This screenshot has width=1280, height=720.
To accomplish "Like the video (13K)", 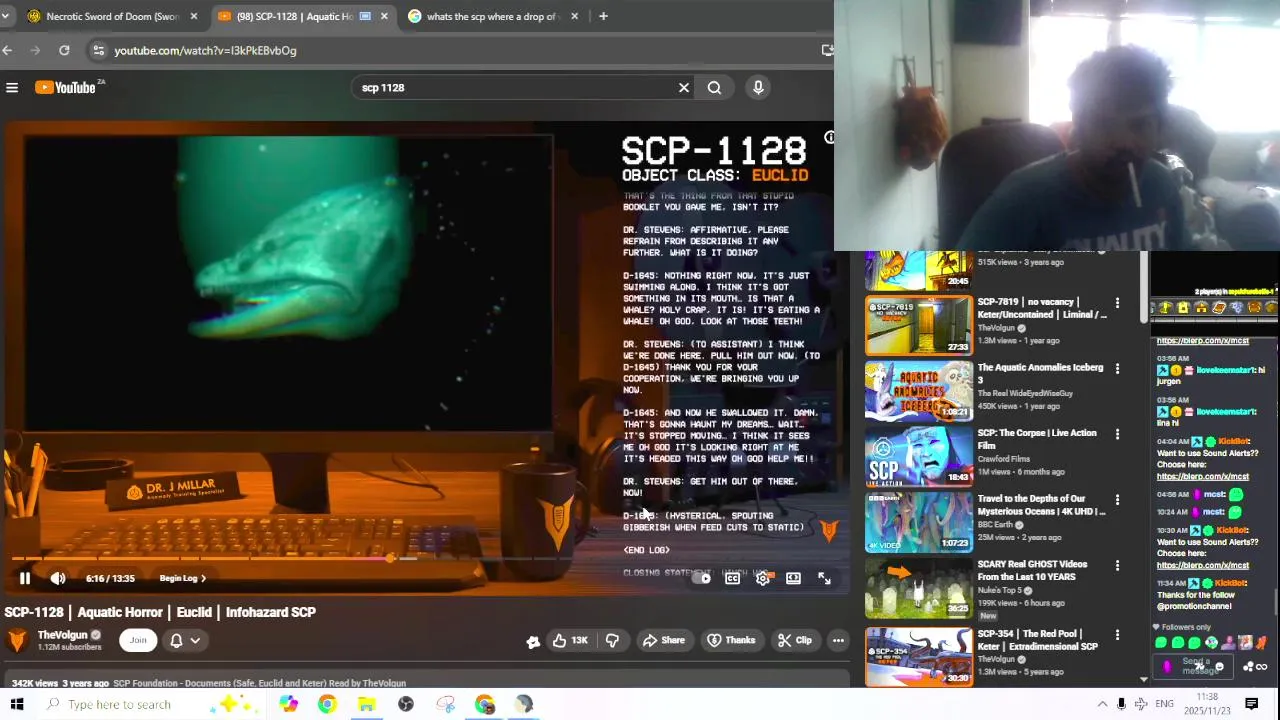I will (x=570, y=640).
